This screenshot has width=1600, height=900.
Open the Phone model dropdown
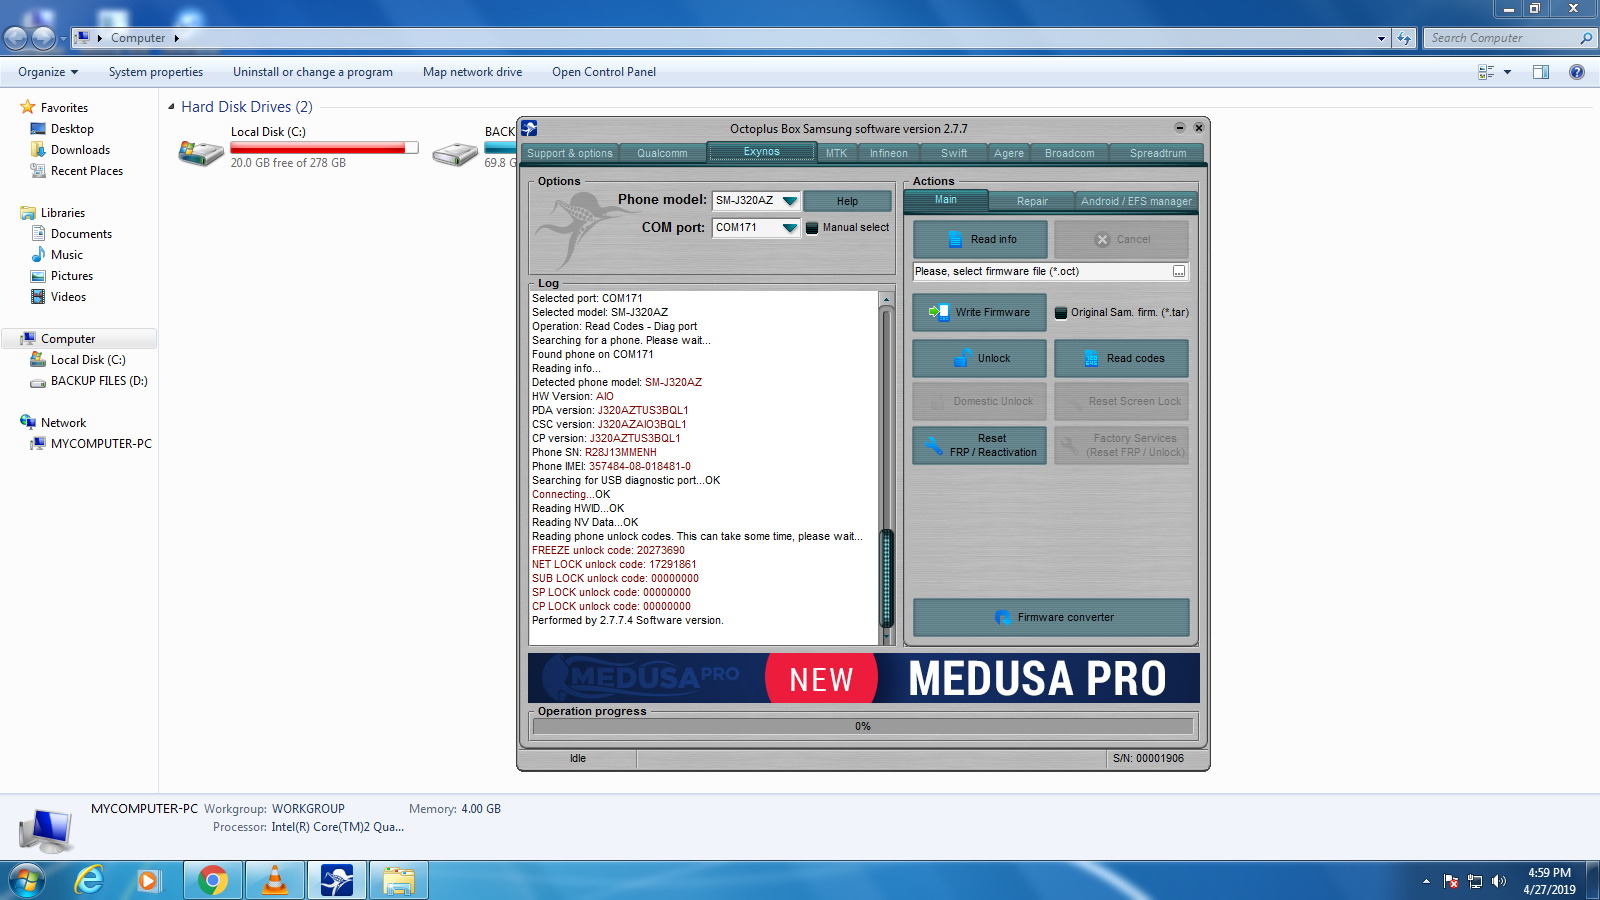790,201
